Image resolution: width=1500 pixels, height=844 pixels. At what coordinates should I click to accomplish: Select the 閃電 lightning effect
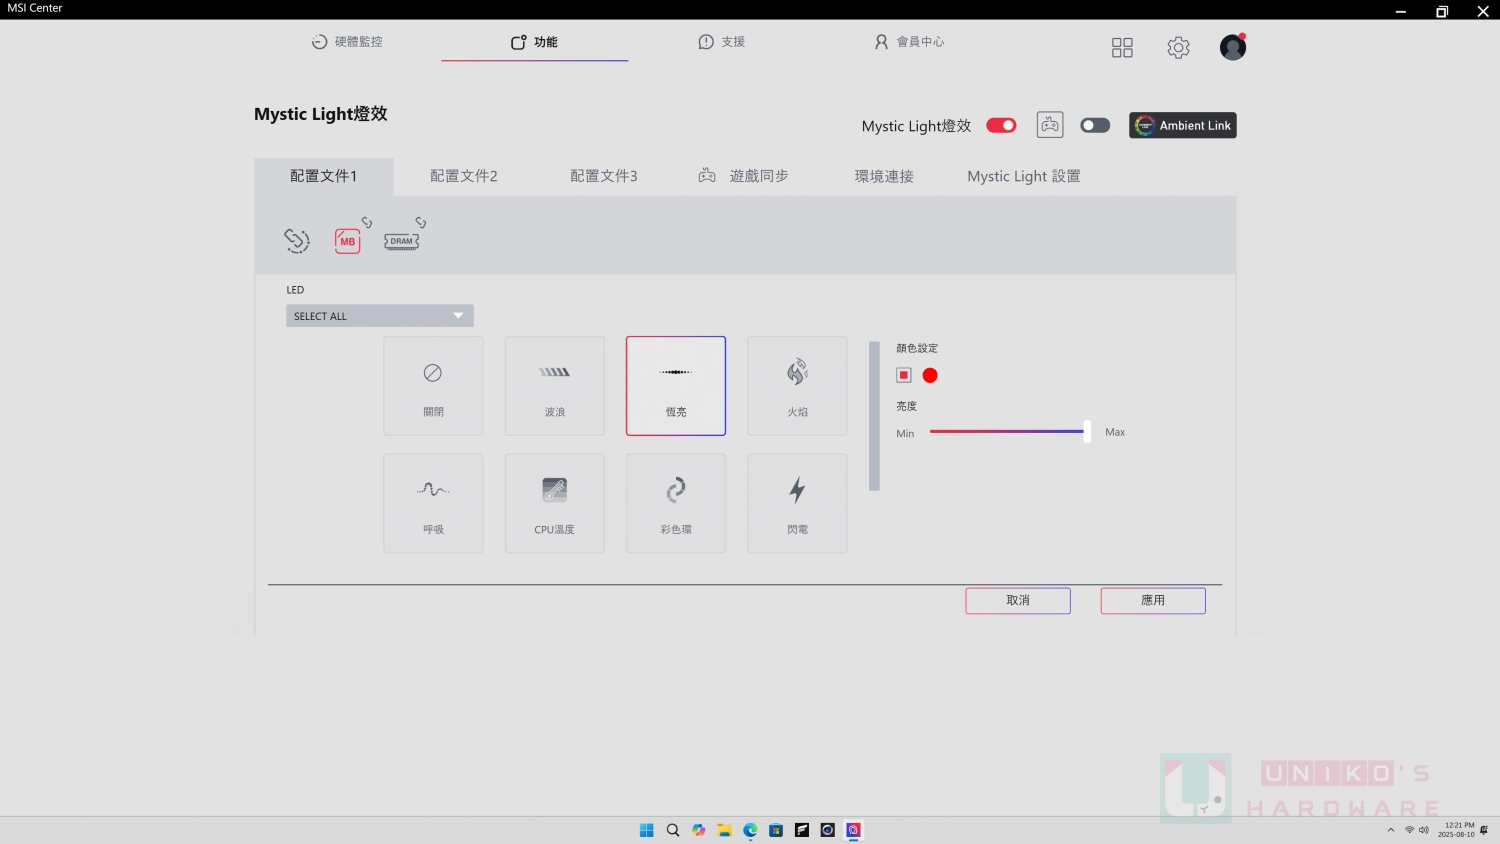797,504
